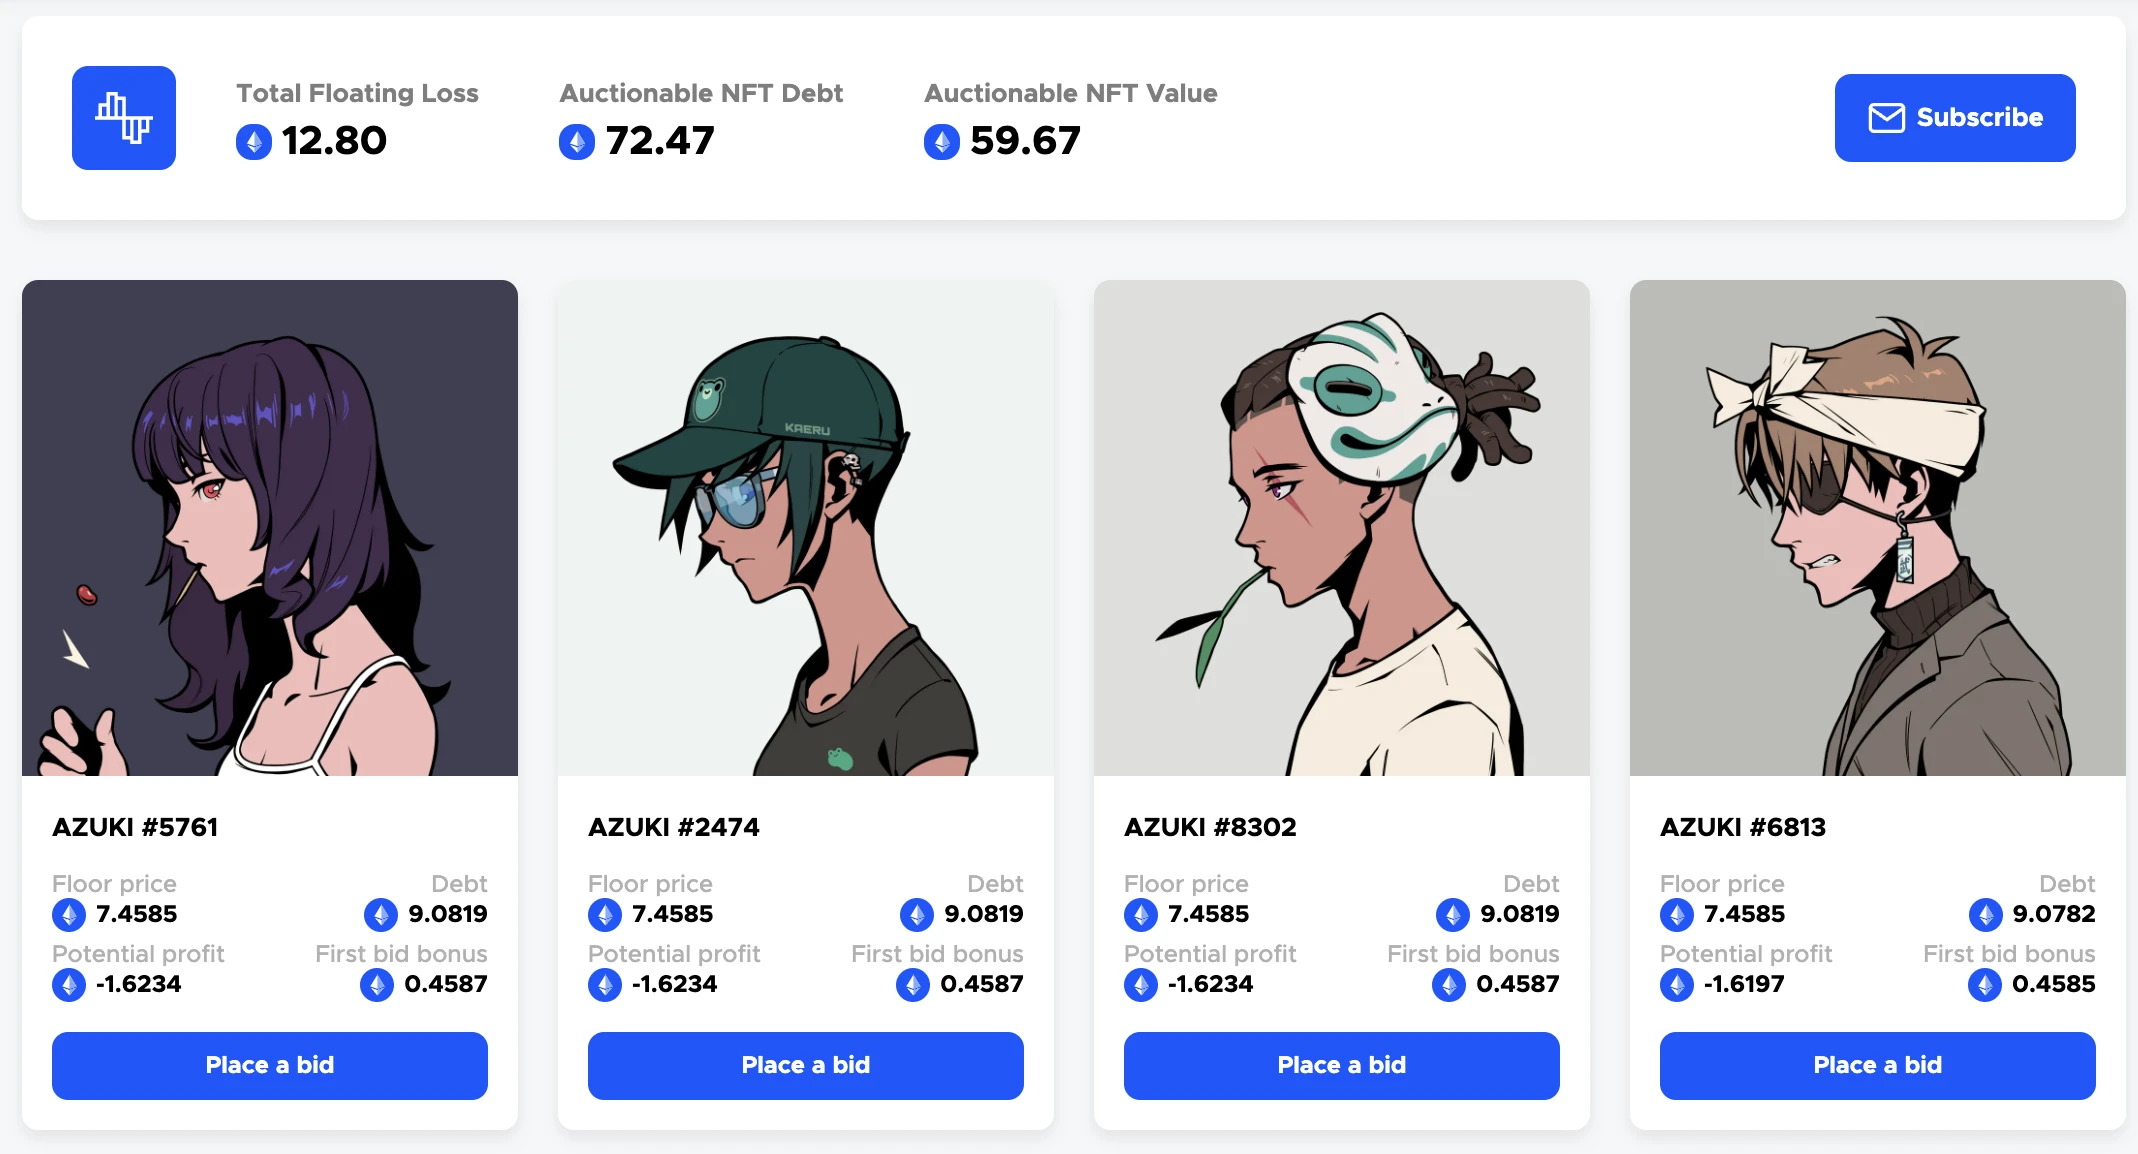Place a bid on AZUKI #6813
Image resolution: width=2138 pixels, height=1154 pixels.
pos(1878,1065)
